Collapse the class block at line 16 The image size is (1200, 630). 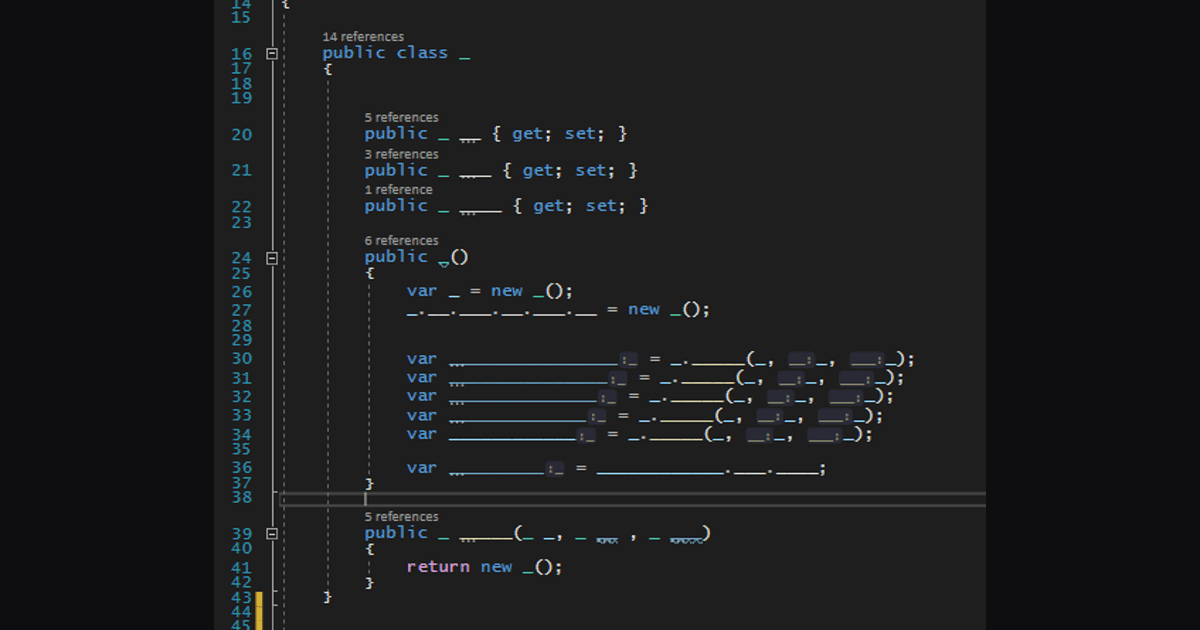click(x=271, y=54)
